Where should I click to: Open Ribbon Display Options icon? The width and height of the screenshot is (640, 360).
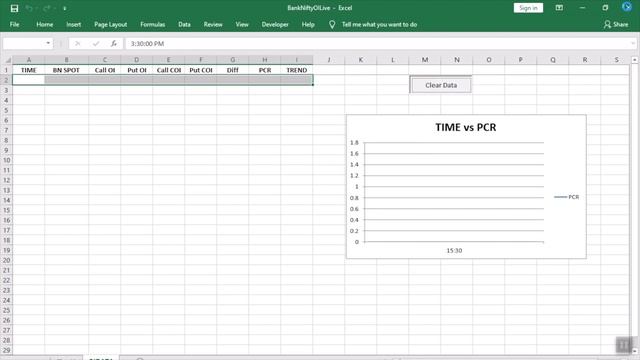(559, 8)
